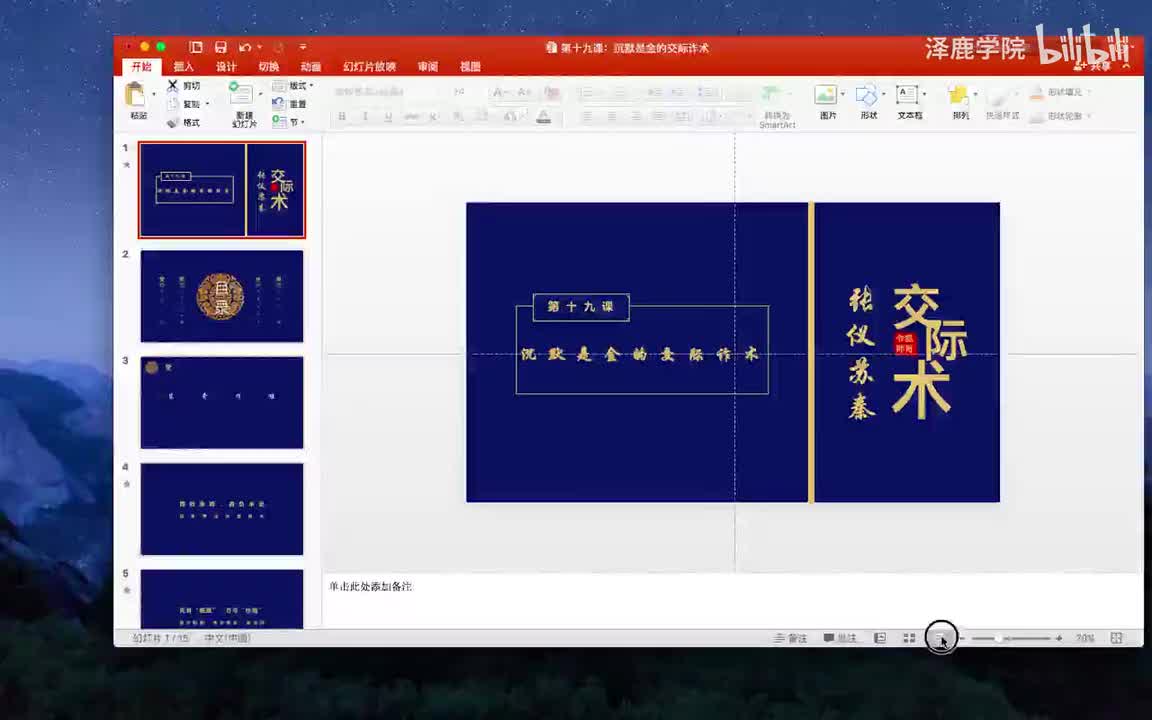1152x720 pixels.
Task: Open the Home (开始) ribbon tab
Action: tap(141, 67)
